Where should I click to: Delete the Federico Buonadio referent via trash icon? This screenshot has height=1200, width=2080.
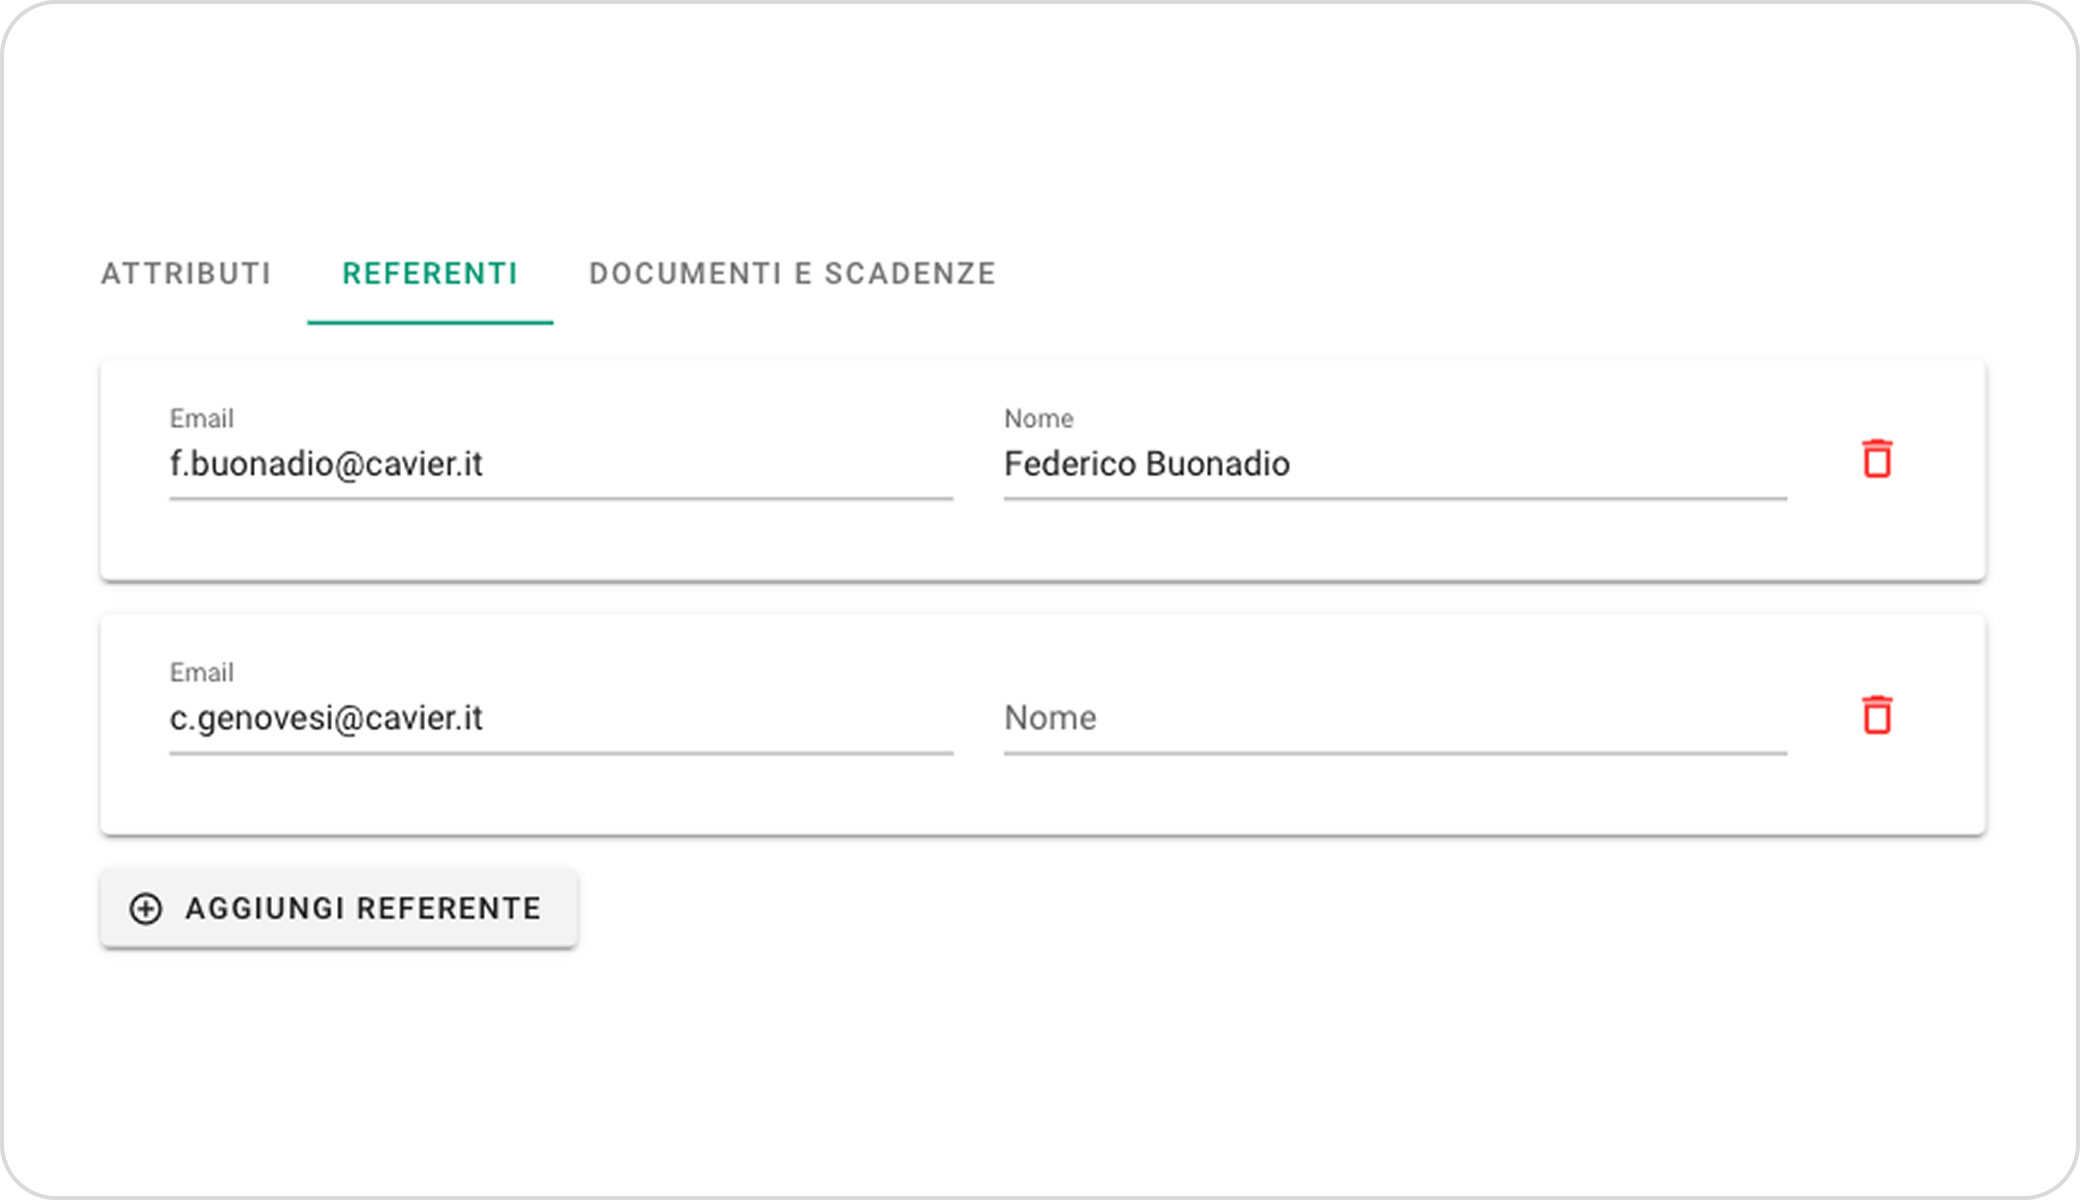pyautogui.click(x=1877, y=460)
